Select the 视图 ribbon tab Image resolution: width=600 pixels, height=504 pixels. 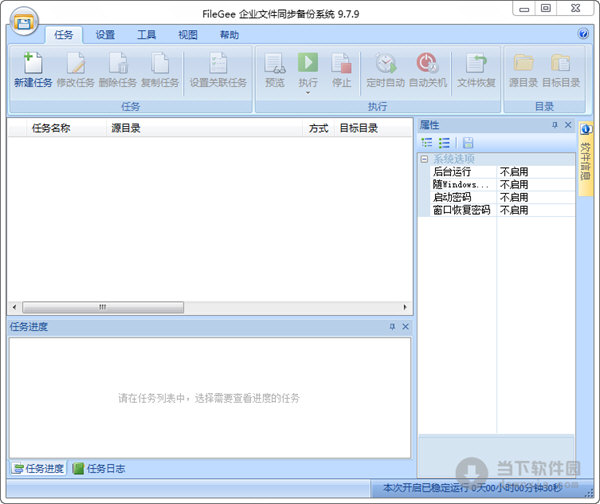click(188, 35)
